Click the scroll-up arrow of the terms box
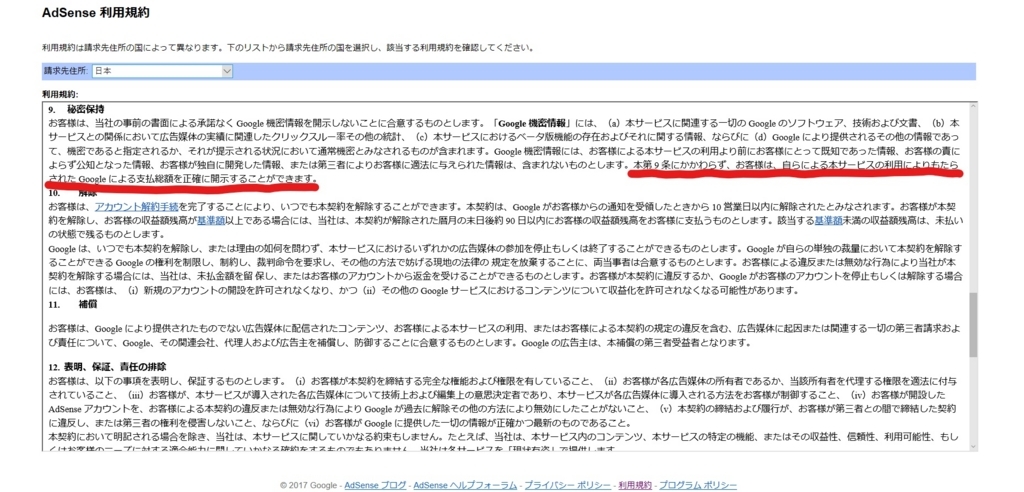 (973, 107)
